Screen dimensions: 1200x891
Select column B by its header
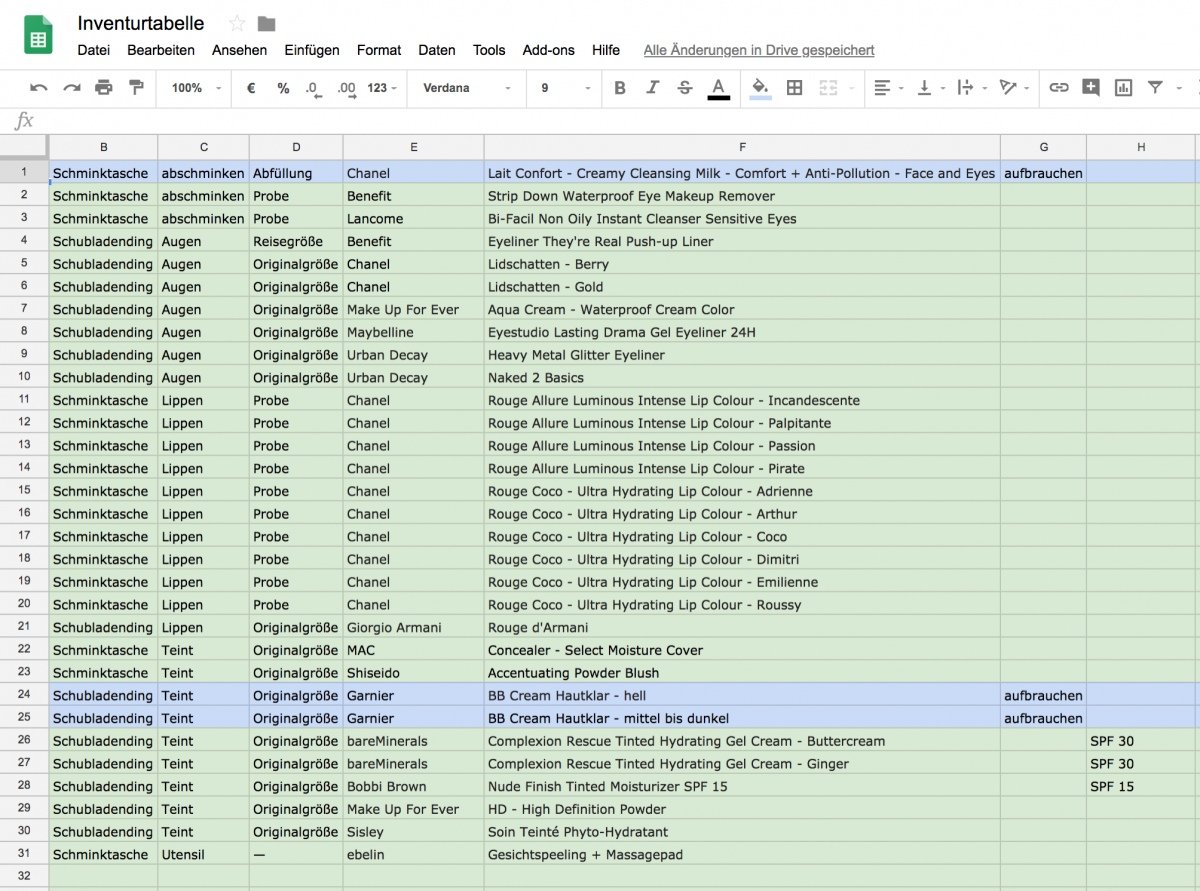click(104, 148)
